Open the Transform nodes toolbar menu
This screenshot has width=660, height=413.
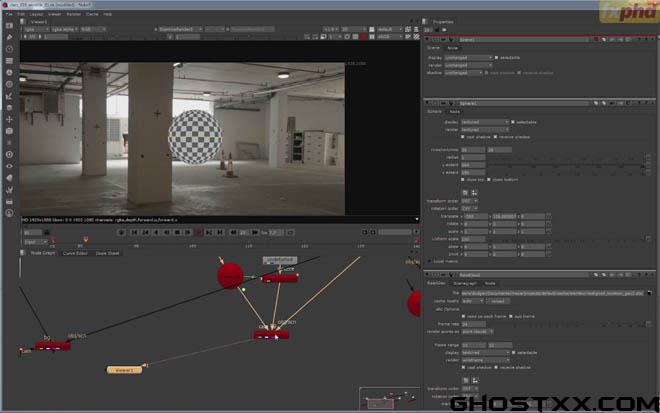(9, 120)
